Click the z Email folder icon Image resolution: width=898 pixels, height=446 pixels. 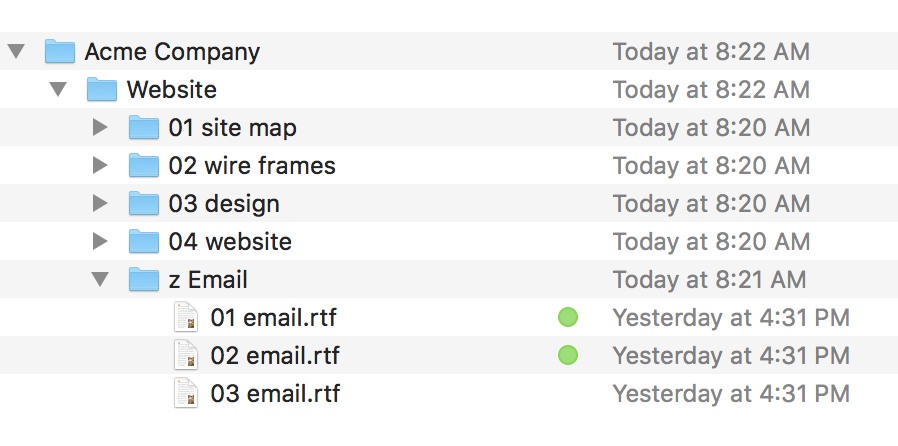(145, 280)
